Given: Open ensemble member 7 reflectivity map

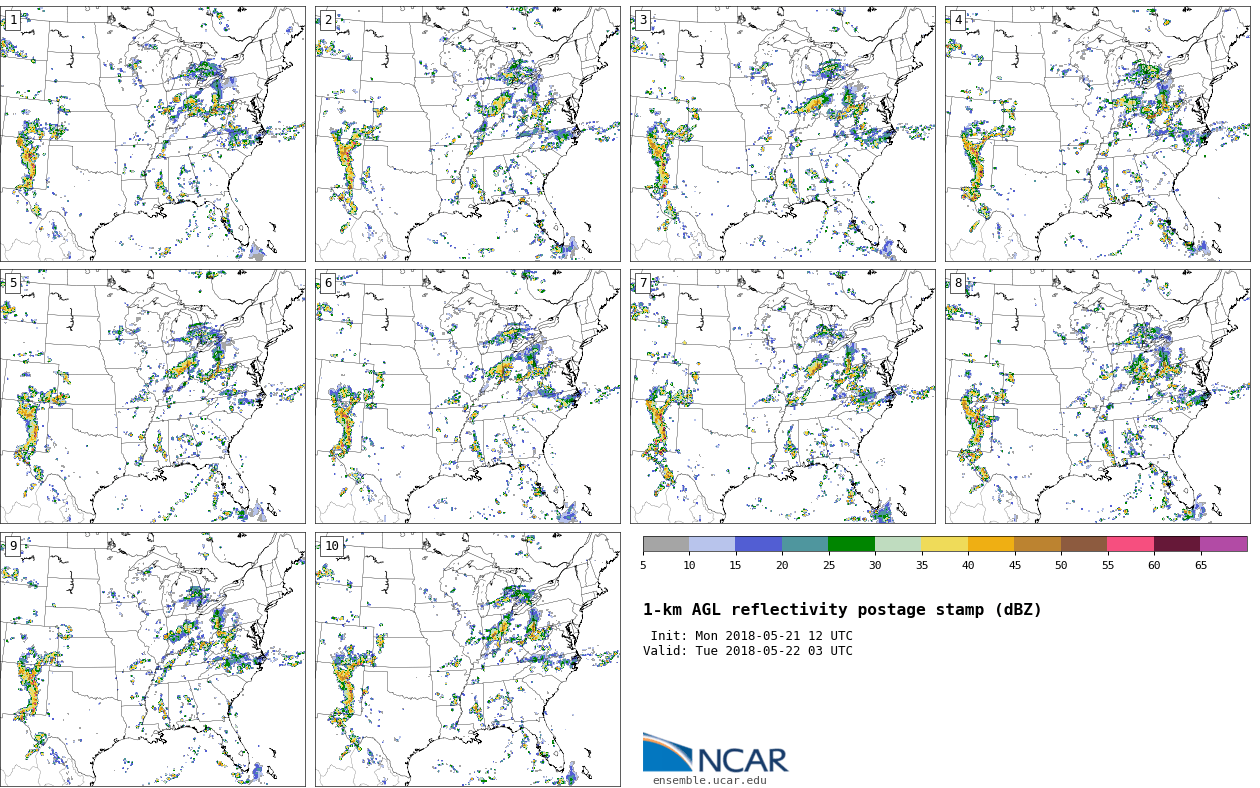Looking at the screenshot, I should pyautogui.click(x=782, y=396).
